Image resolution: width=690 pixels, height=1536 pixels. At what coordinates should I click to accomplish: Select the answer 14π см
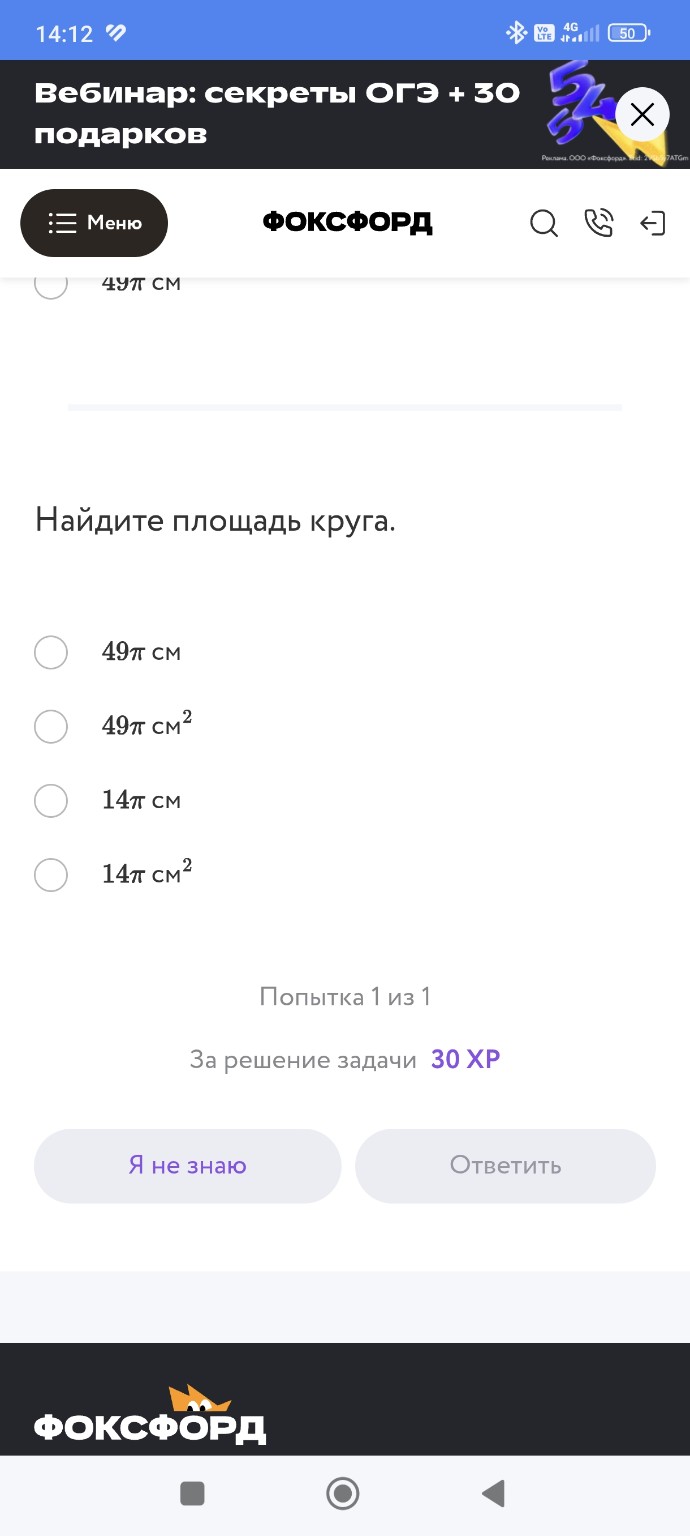coord(51,801)
